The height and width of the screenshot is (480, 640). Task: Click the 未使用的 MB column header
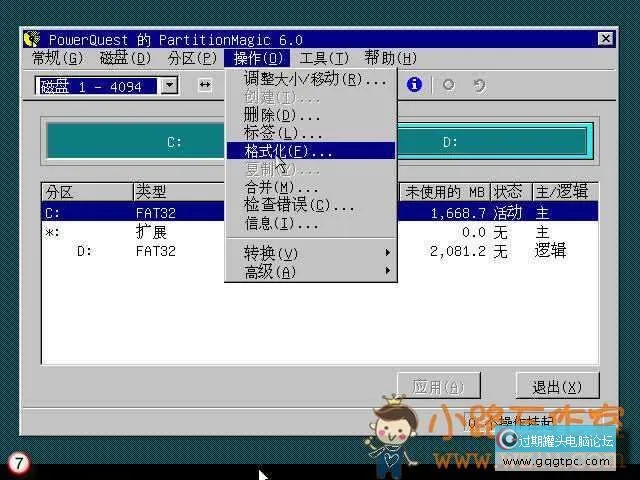pos(444,191)
